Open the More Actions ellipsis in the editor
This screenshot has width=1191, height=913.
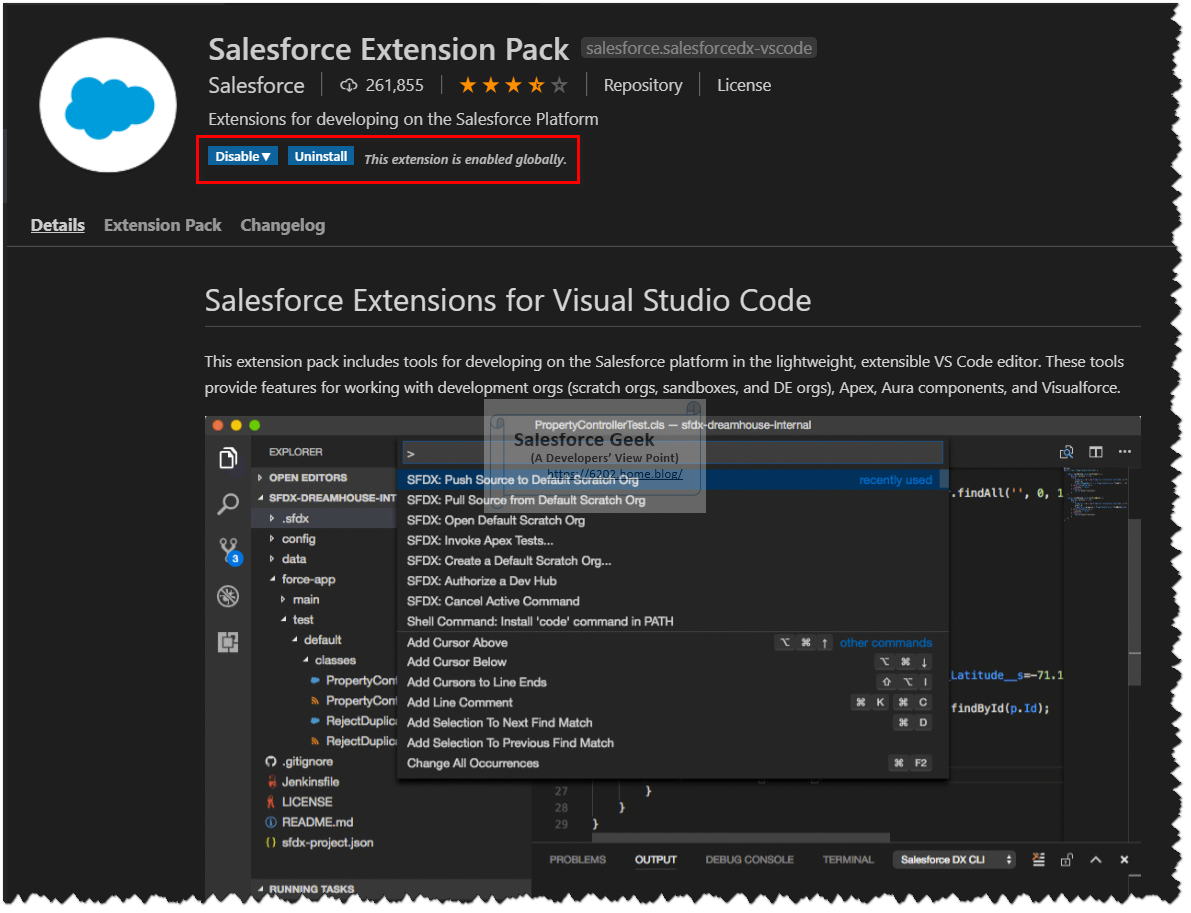click(1125, 451)
